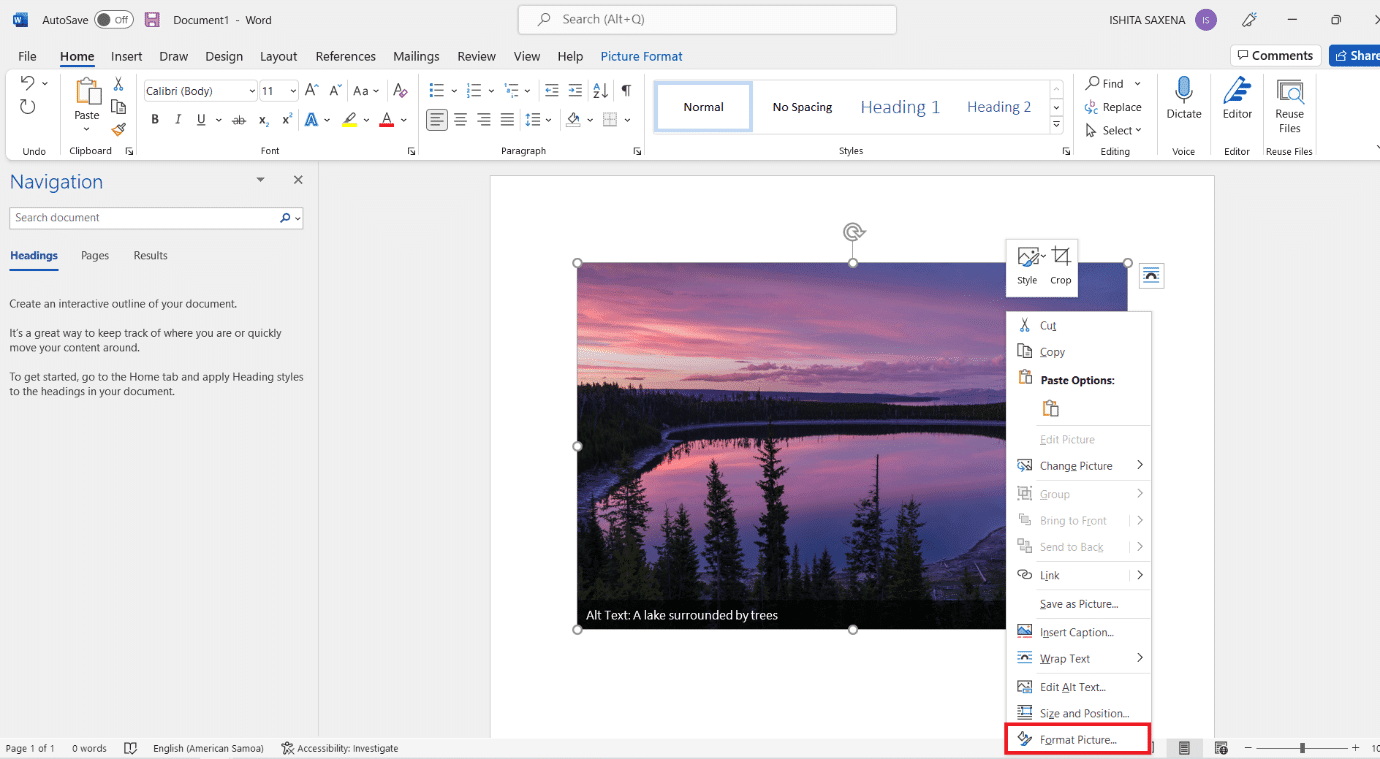The image size is (1380, 759).
Task: Toggle paragraph marks visibility
Action: pos(626,89)
